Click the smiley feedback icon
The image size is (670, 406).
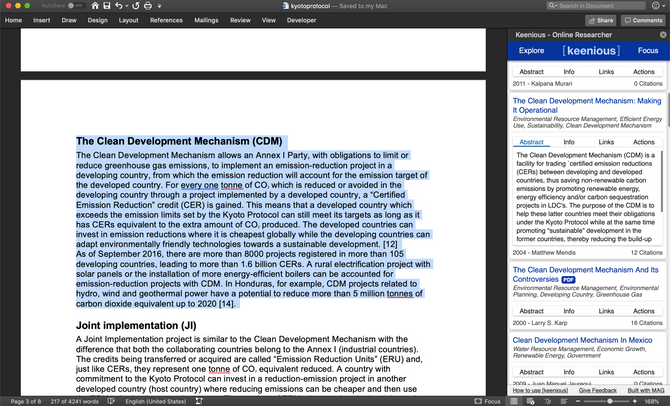click(656, 6)
